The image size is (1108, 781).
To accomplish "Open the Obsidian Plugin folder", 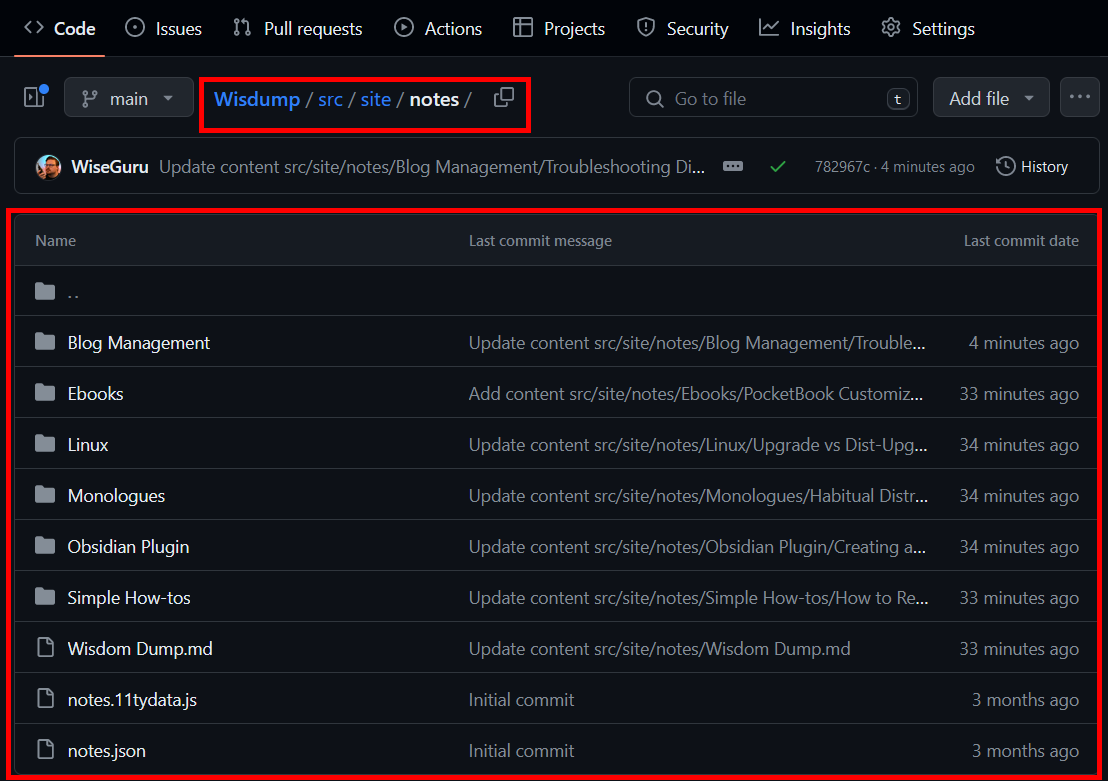I will [128, 546].
